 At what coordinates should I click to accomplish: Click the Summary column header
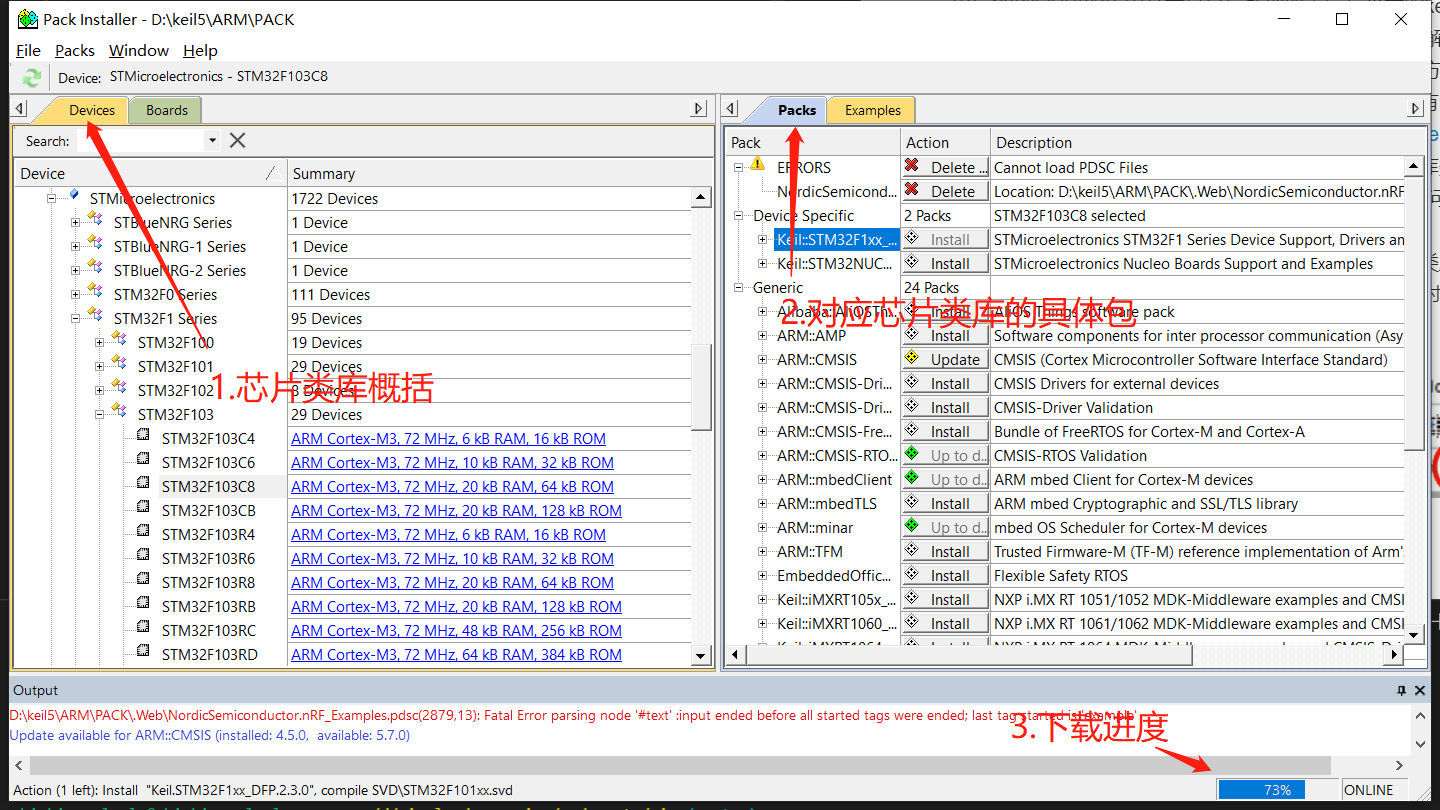pyautogui.click(x=500, y=173)
